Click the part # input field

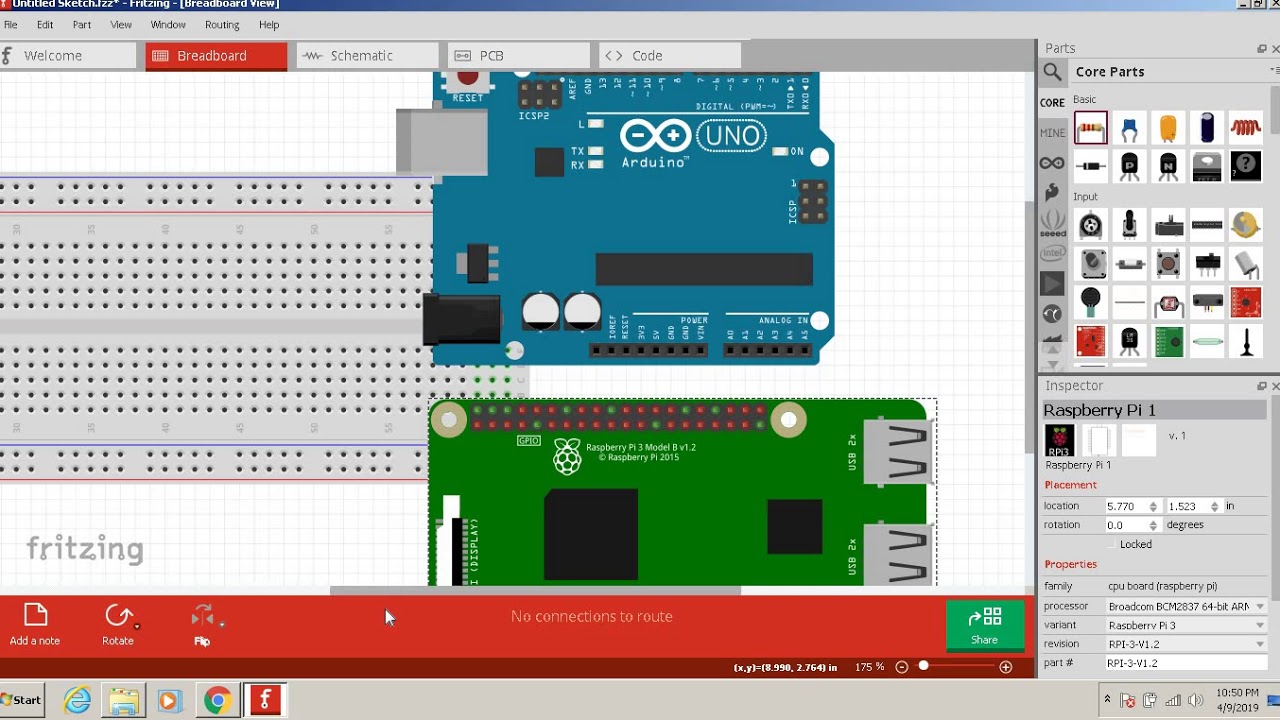click(1184, 663)
